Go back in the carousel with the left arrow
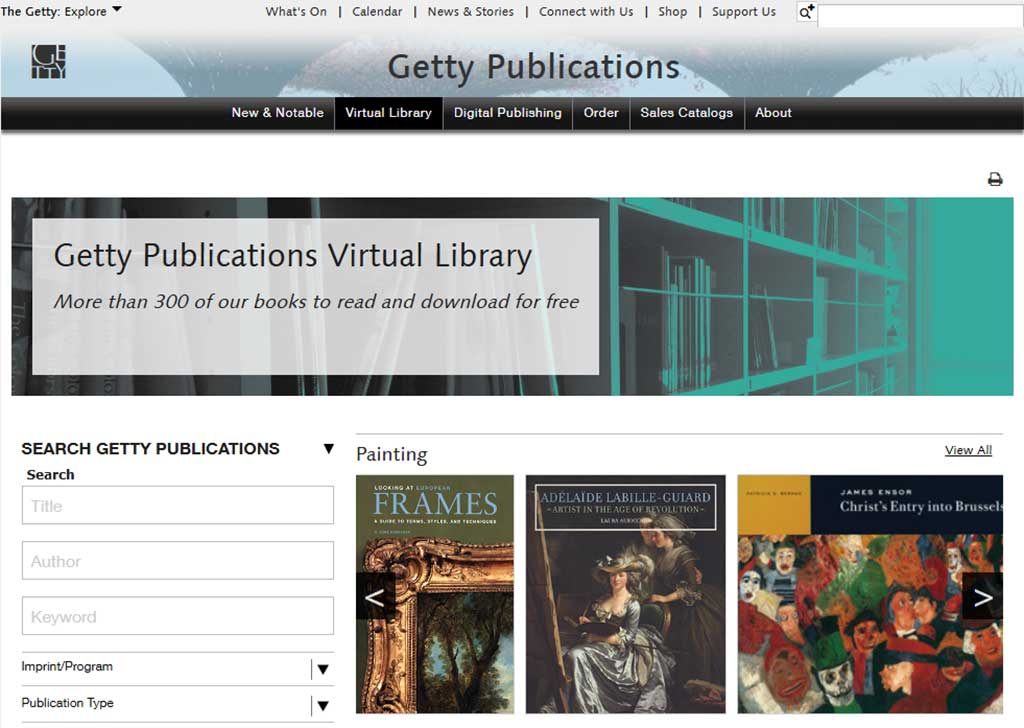 (375, 596)
